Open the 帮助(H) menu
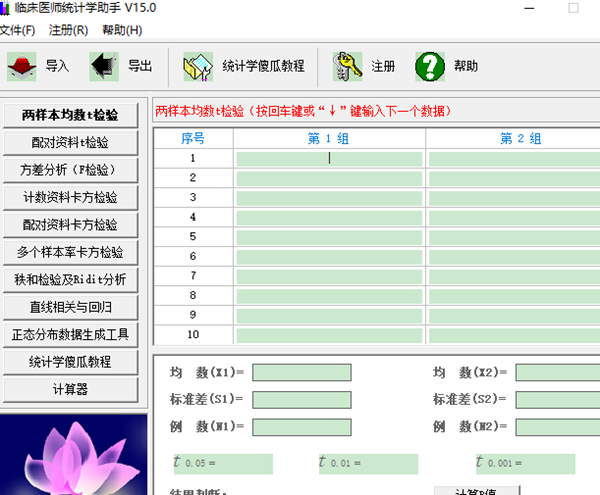This screenshot has width=600, height=495. coord(122,30)
